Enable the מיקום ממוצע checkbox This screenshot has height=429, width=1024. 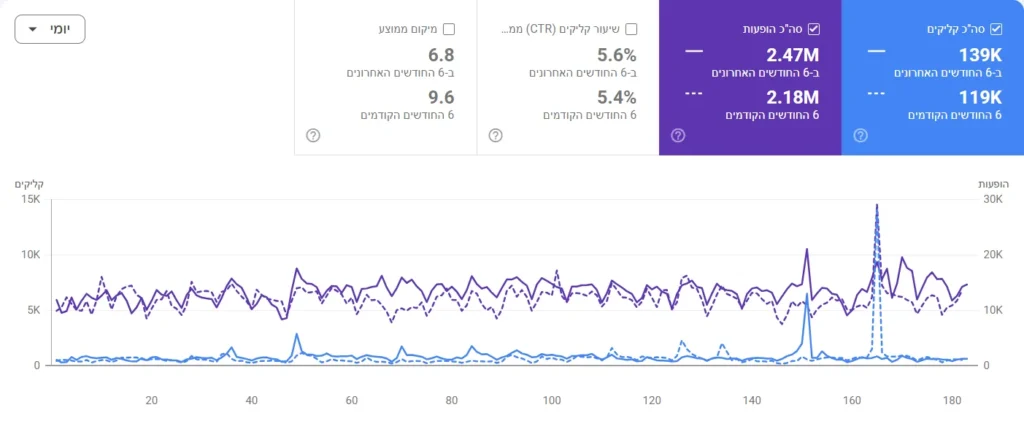449,29
